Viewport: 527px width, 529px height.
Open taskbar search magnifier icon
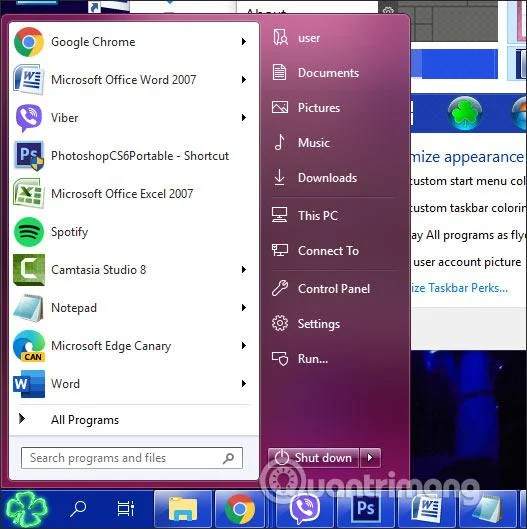coord(78,509)
